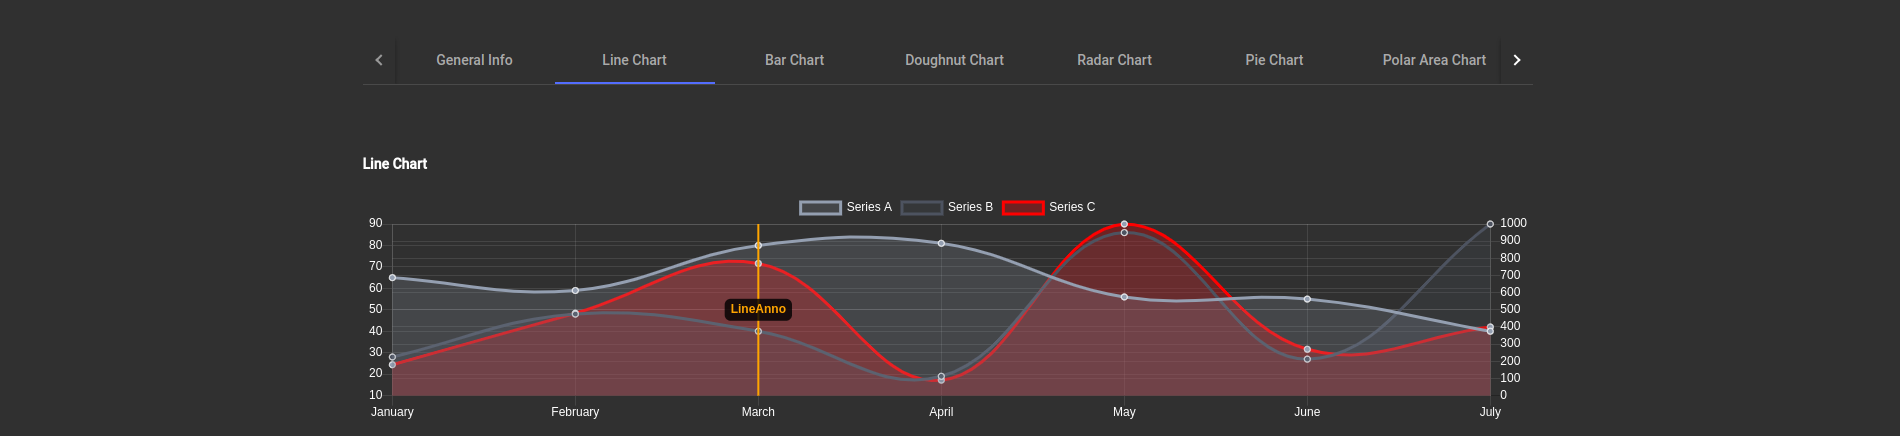Click the Series C peak point at May
This screenshot has height=436, width=1900.
tap(1124, 224)
